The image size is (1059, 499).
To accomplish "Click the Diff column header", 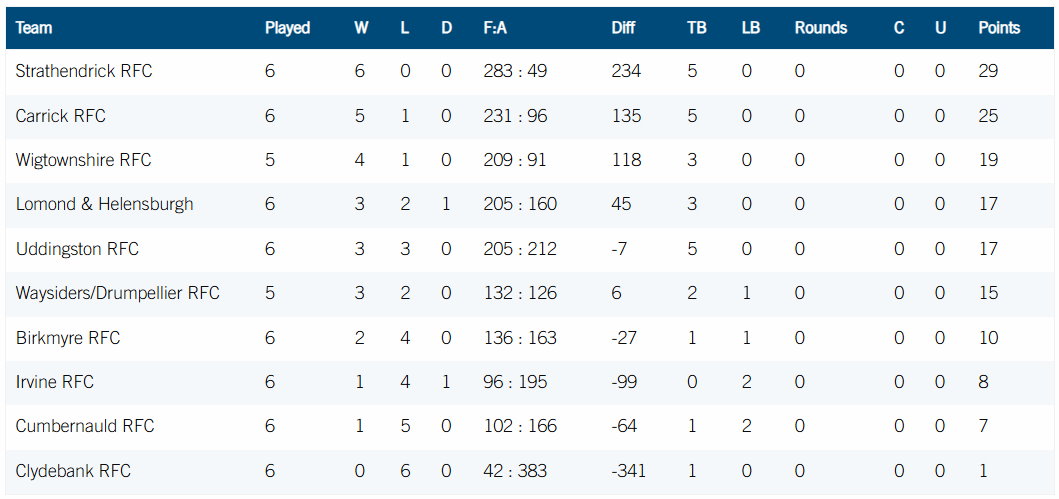I will [623, 28].
